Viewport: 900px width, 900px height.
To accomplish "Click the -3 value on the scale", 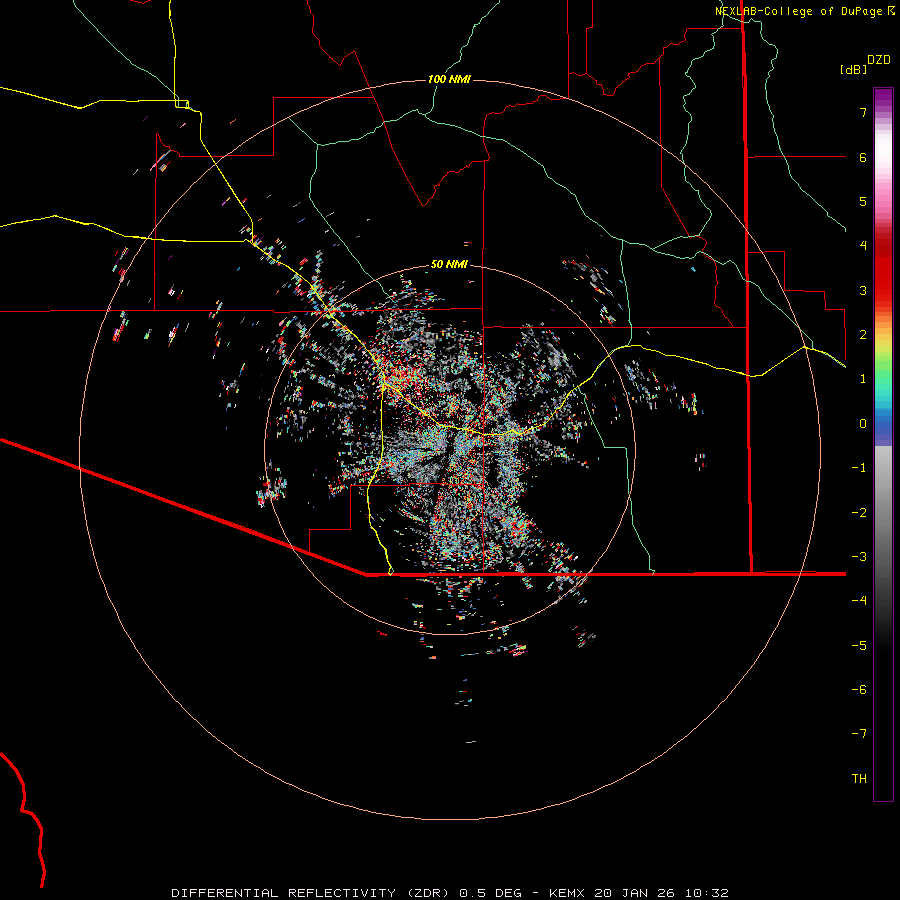I will pos(859,556).
